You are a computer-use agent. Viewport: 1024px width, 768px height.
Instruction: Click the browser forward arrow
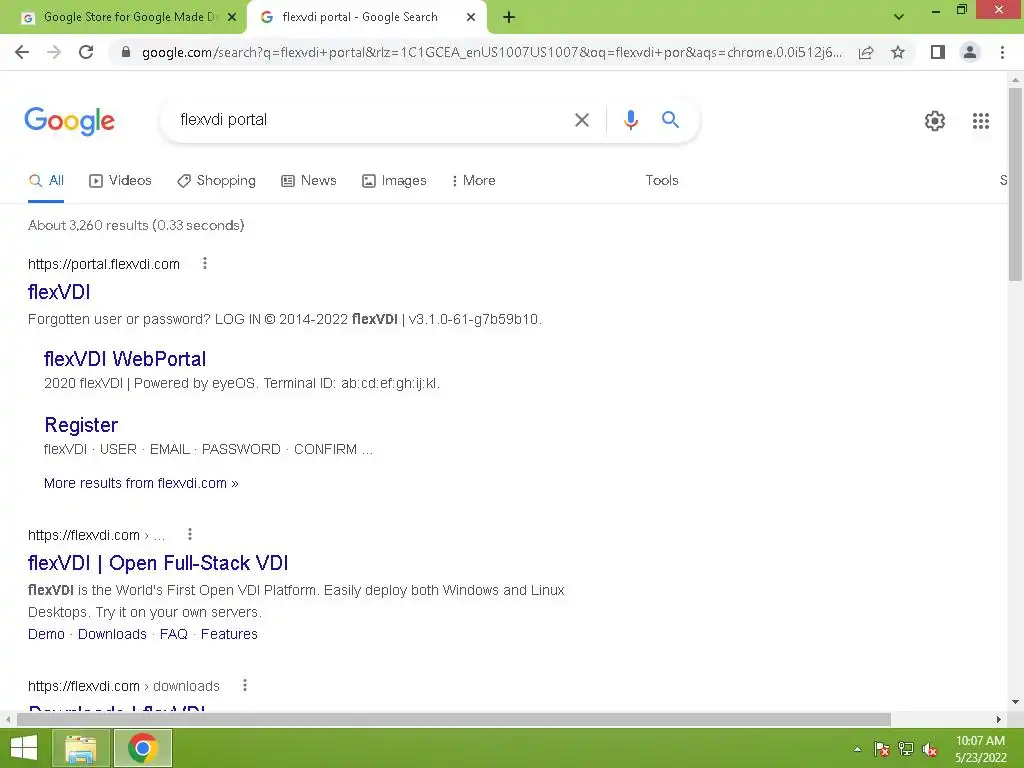[x=54, y=52]
